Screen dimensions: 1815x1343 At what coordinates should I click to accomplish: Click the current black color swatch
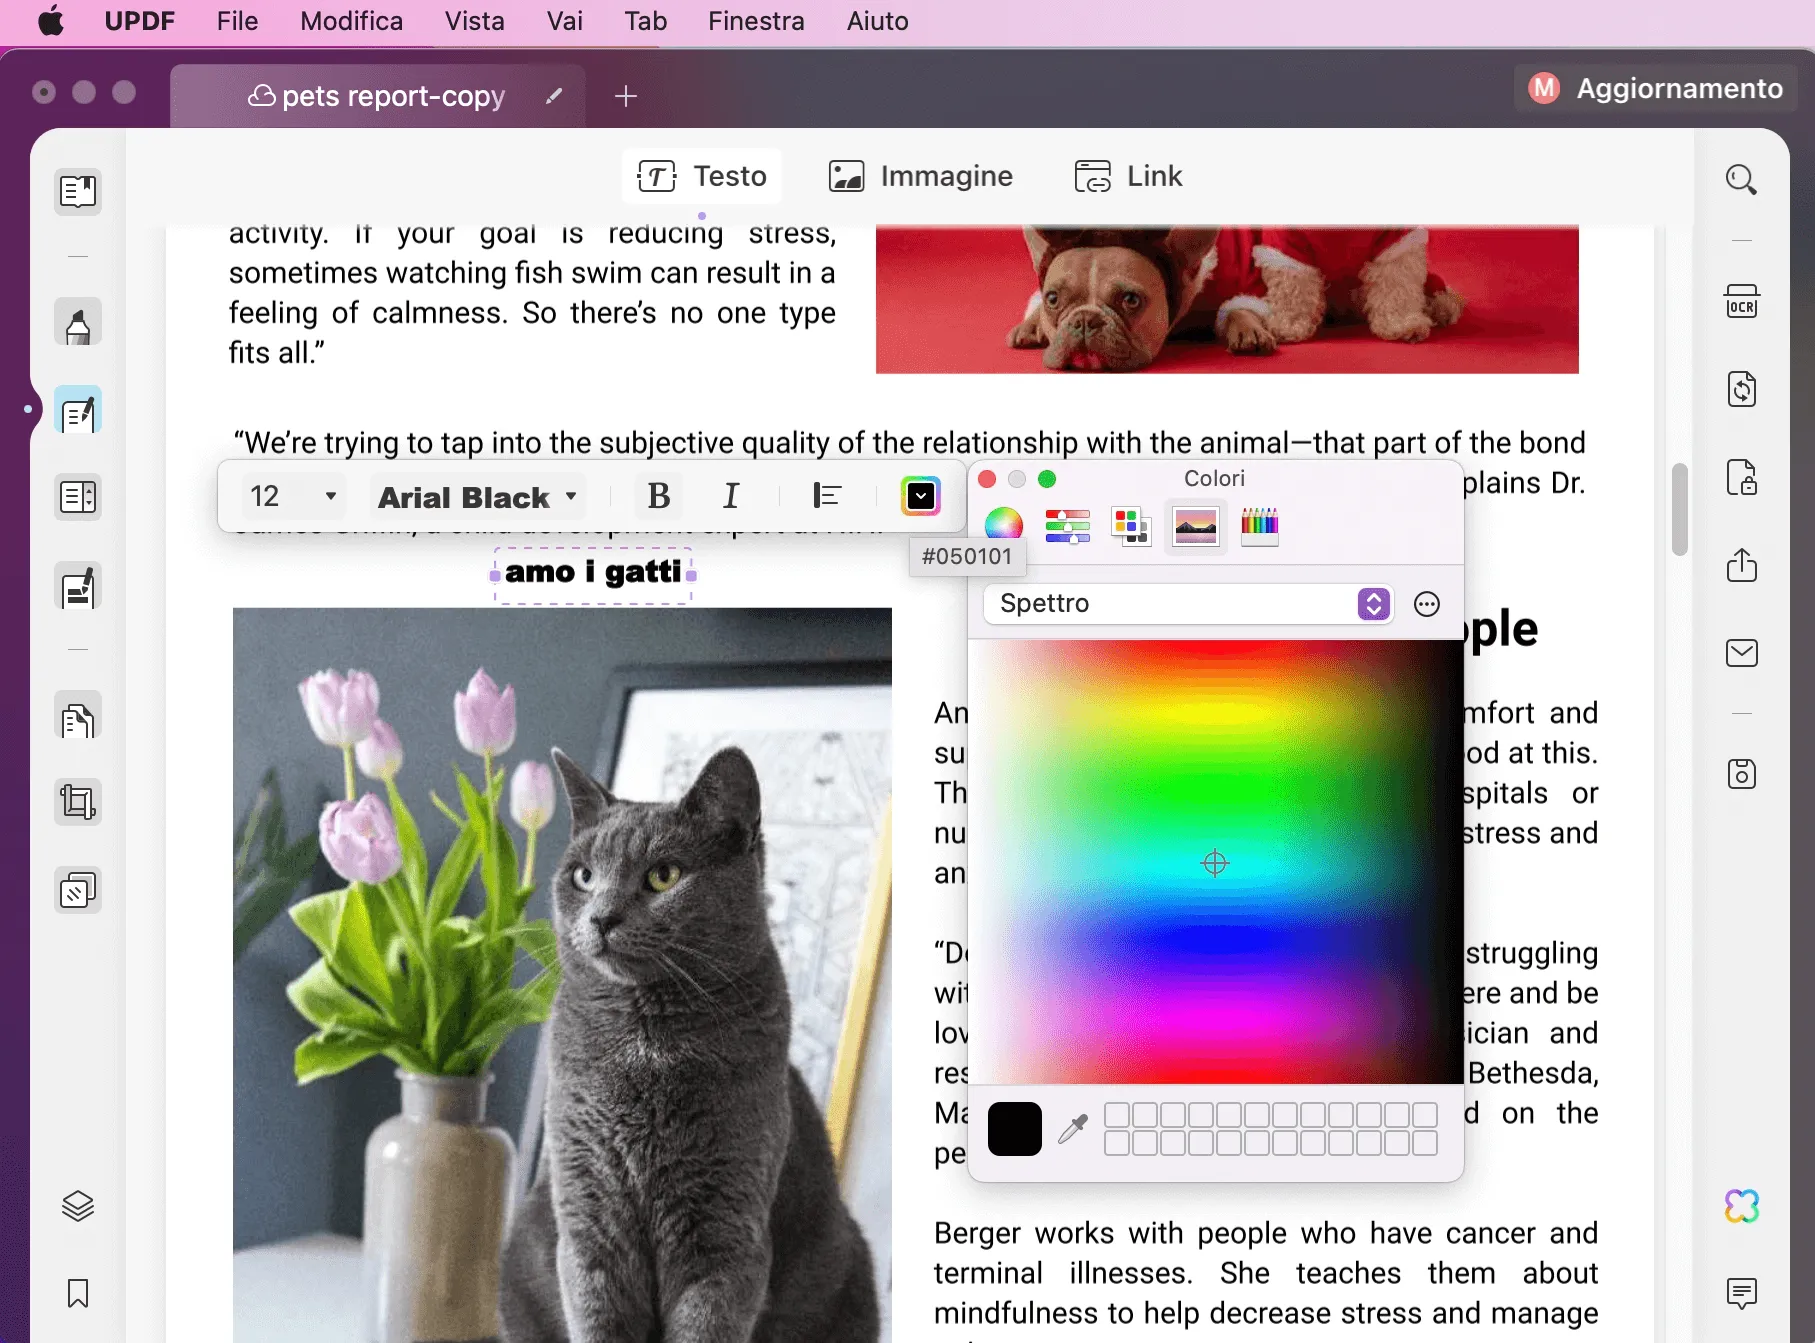coord(1014,1129)
